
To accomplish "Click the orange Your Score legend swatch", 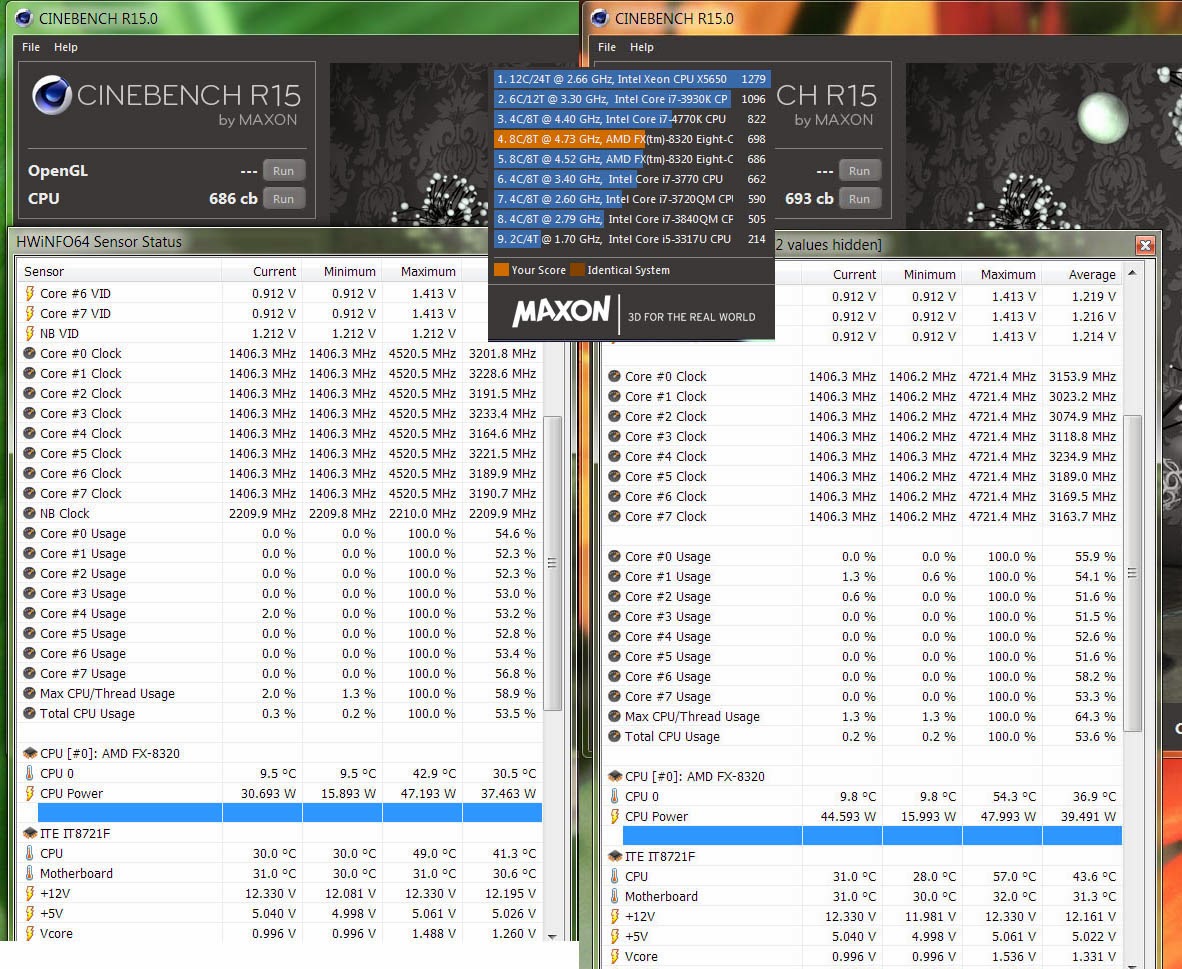I will (x=501, y=270).
